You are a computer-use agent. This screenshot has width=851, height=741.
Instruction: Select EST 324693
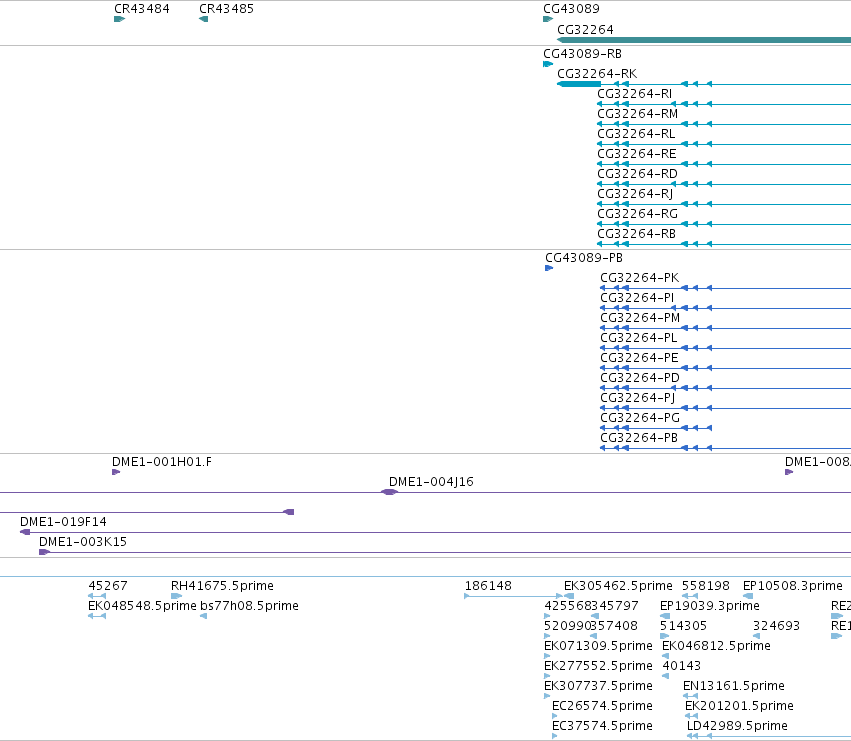(776, 626)
